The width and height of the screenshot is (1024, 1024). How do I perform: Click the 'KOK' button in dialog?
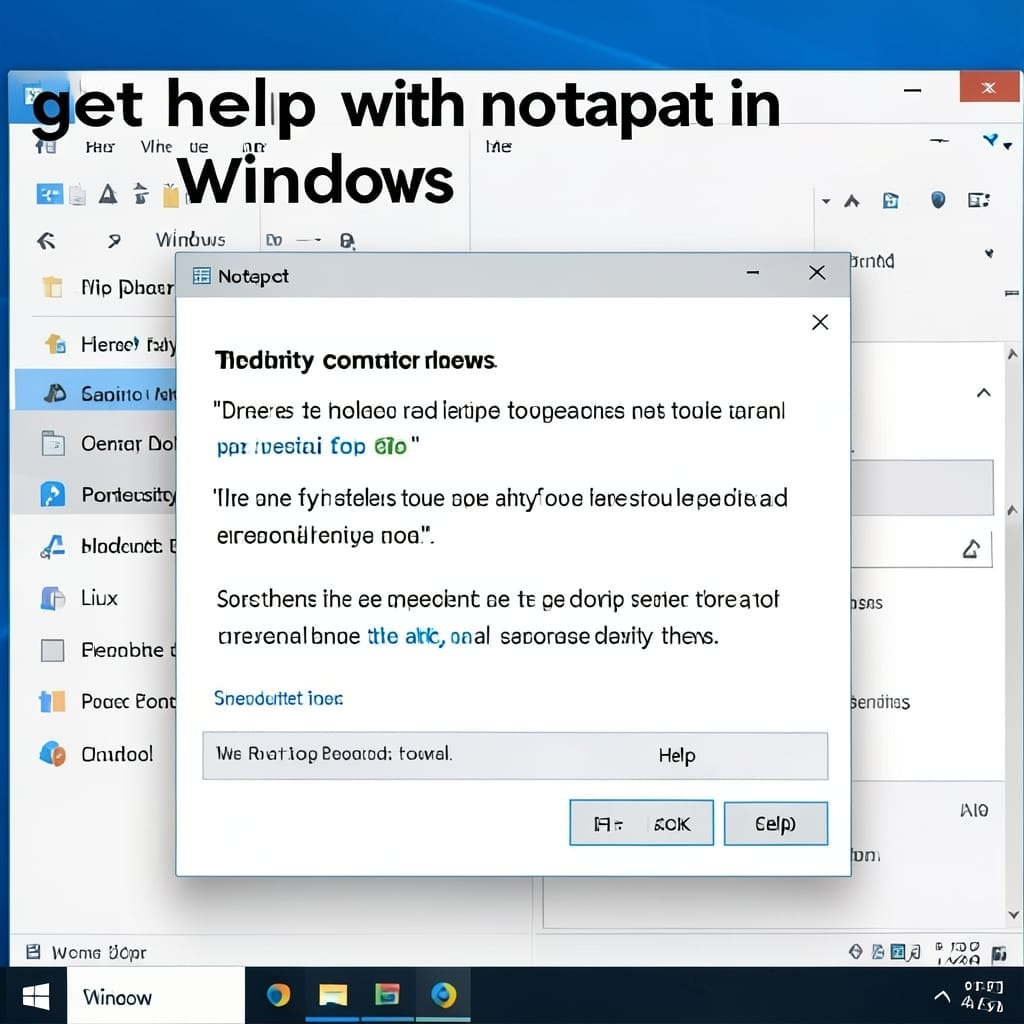click(641, 824)
